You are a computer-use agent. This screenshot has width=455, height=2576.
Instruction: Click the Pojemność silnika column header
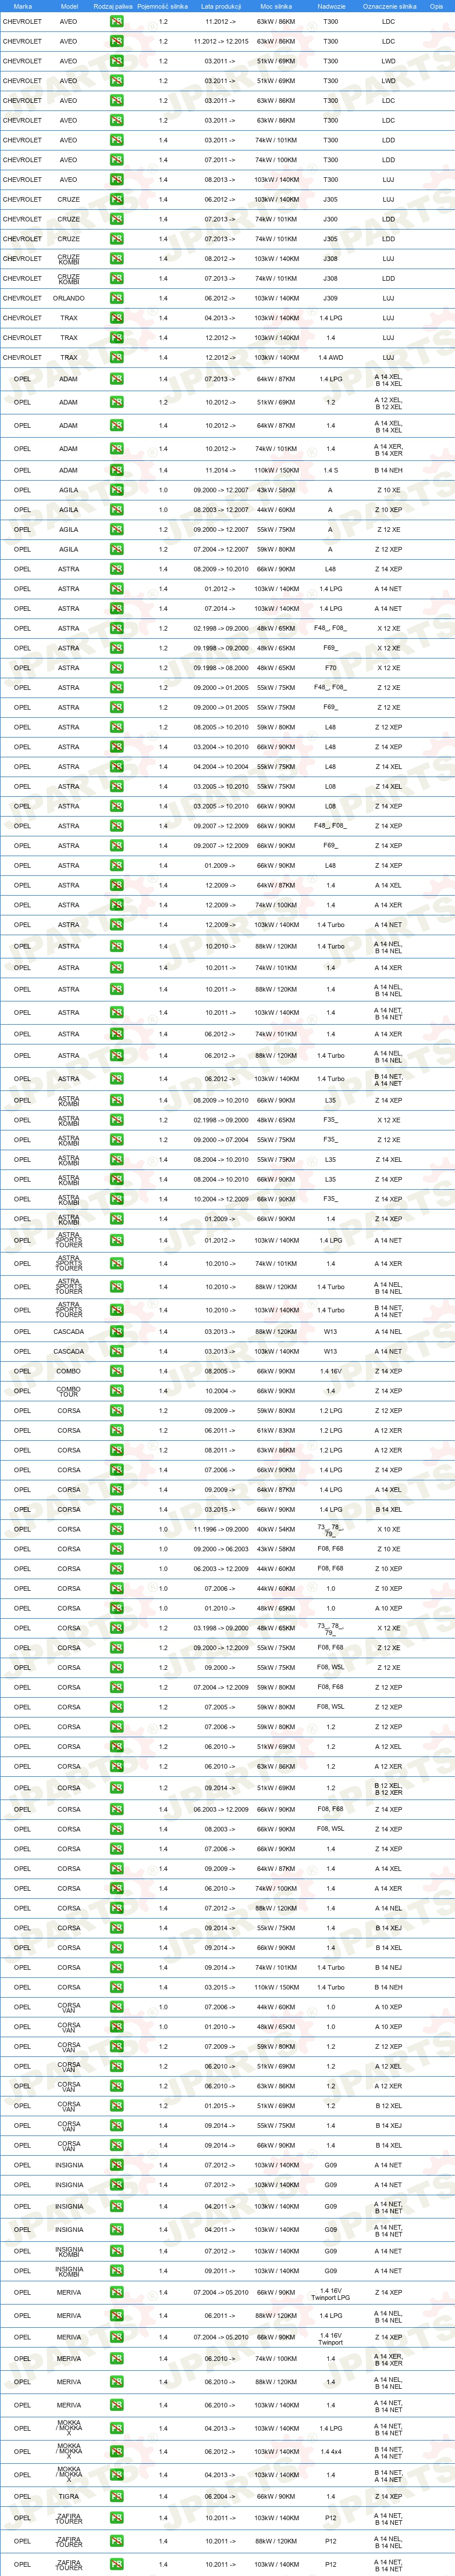pyautogui.click(x=162, y=6)
